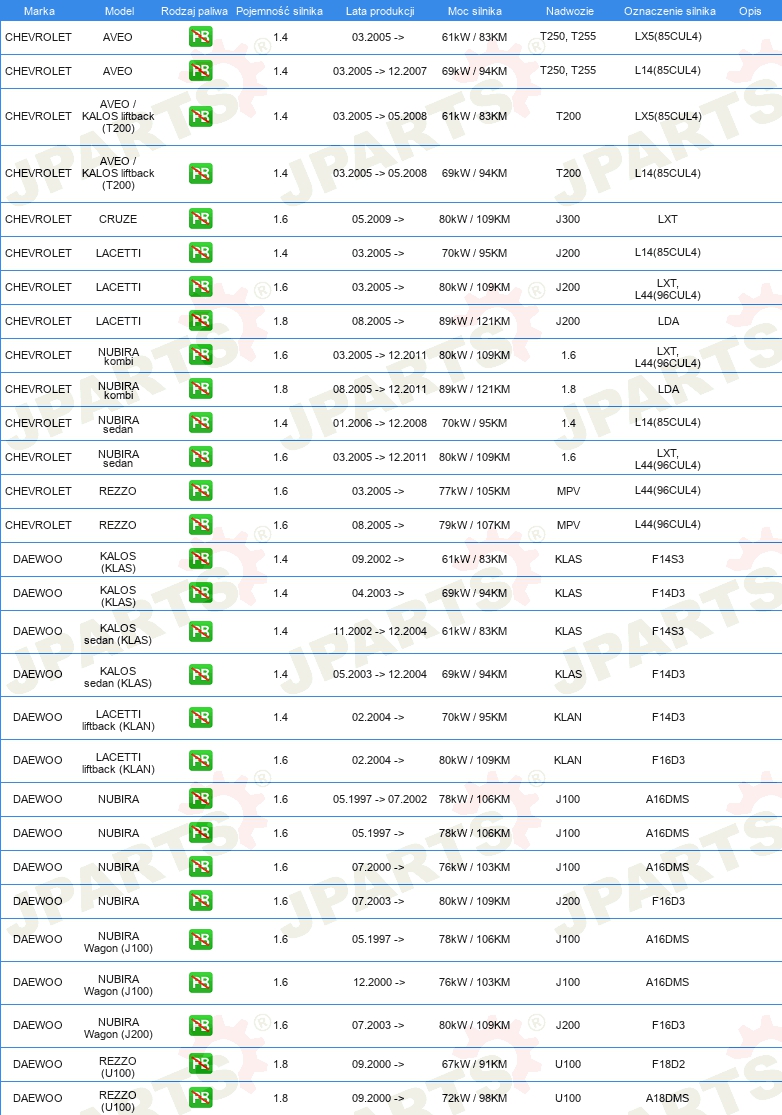
Task: Click fuel icon in Daewoo Rezzo (U100) A18DMS row
Action: (x=200, y=1099)
